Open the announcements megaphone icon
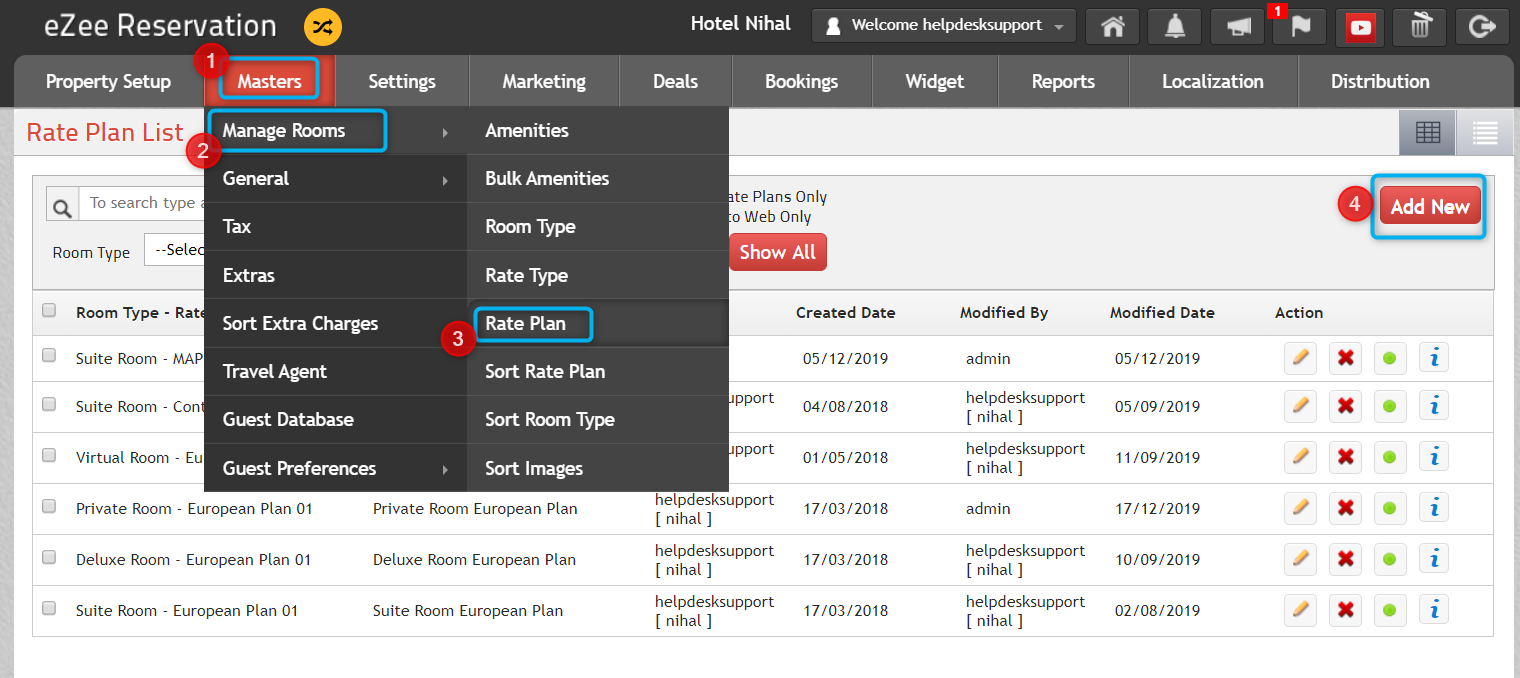This screenshot has width=1520, height=678. click(1236, 26)
